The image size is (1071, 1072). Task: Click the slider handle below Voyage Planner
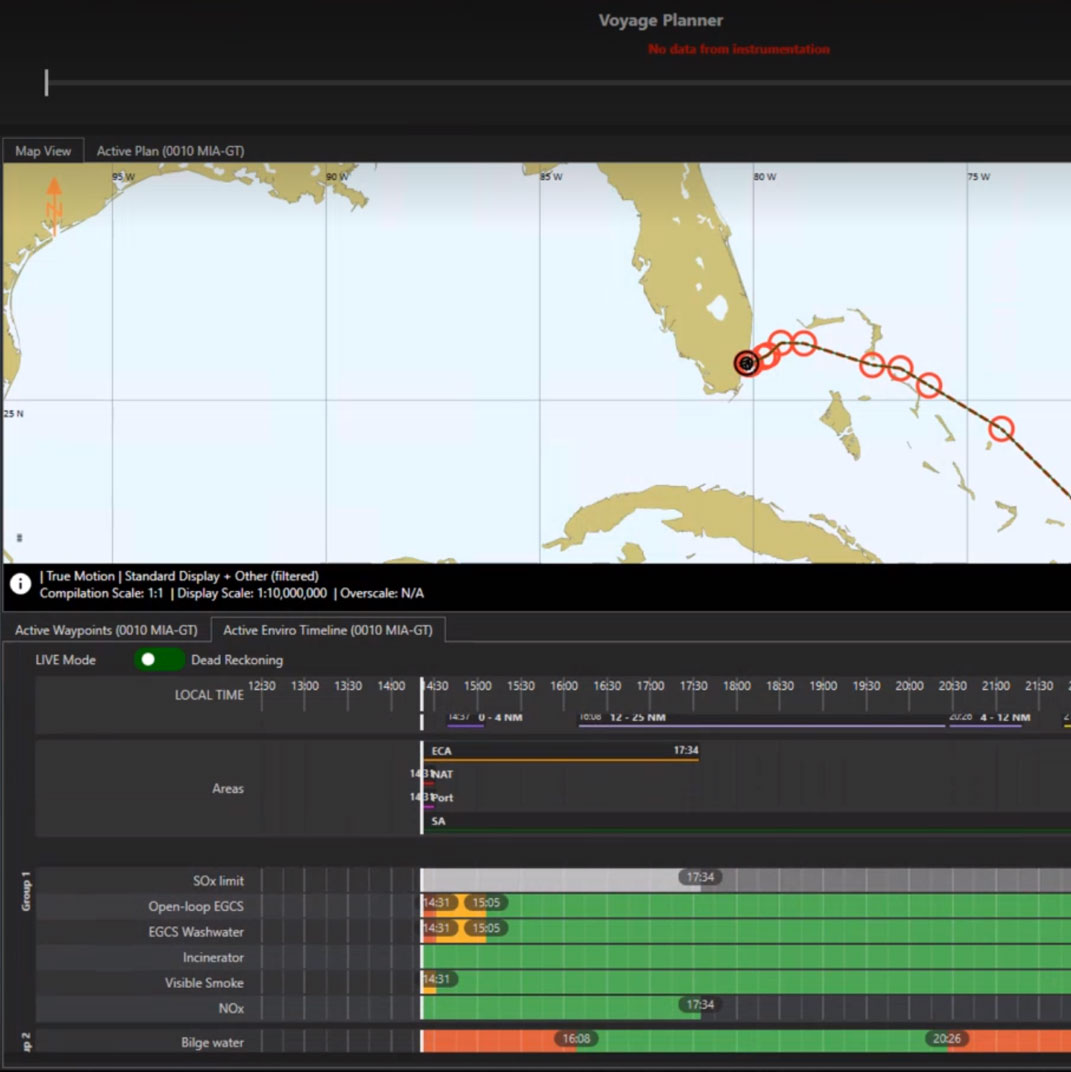(x=46, y=83)
